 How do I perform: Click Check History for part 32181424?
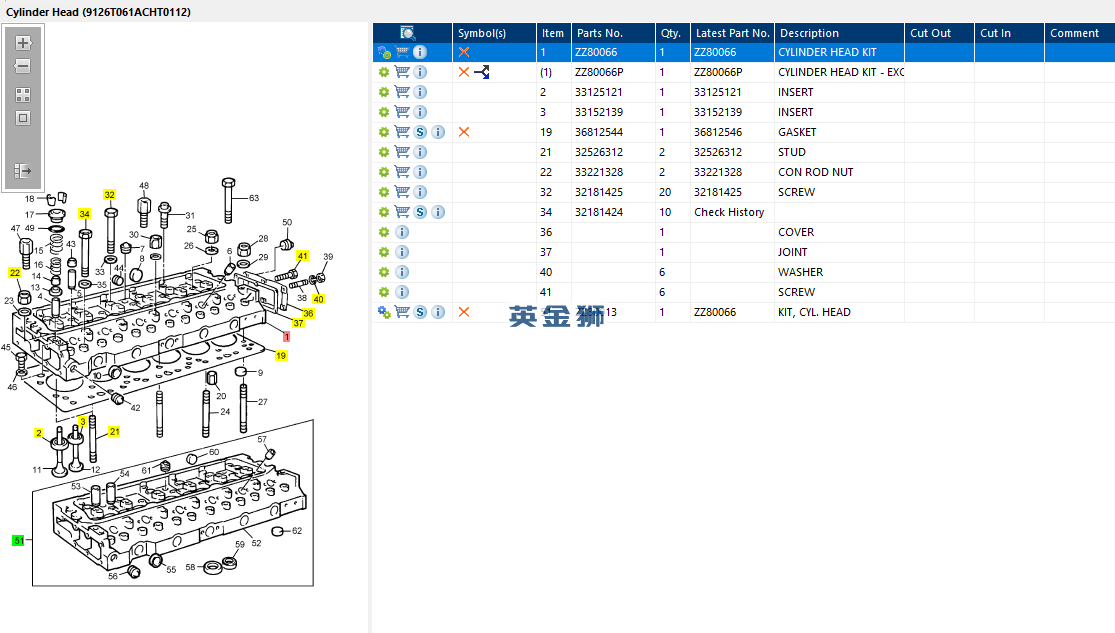729,212
